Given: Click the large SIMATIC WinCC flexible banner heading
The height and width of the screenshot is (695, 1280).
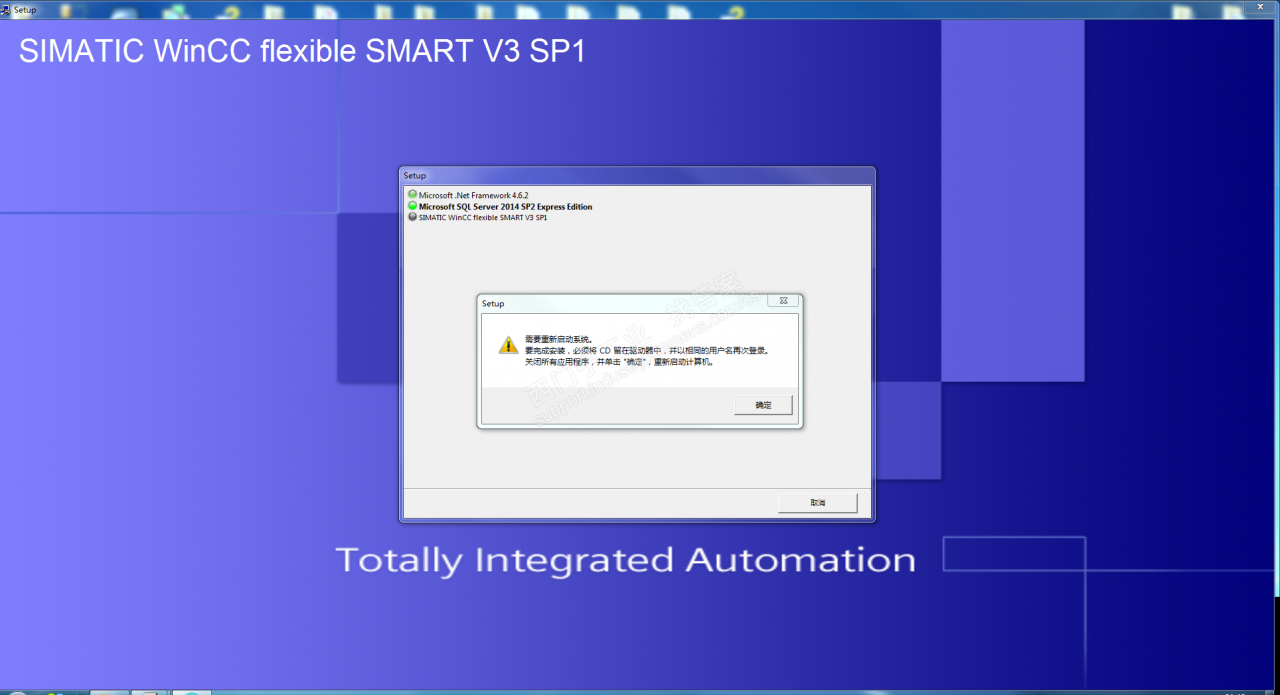Looking at the screenshot, I should [x=302, y=52].
